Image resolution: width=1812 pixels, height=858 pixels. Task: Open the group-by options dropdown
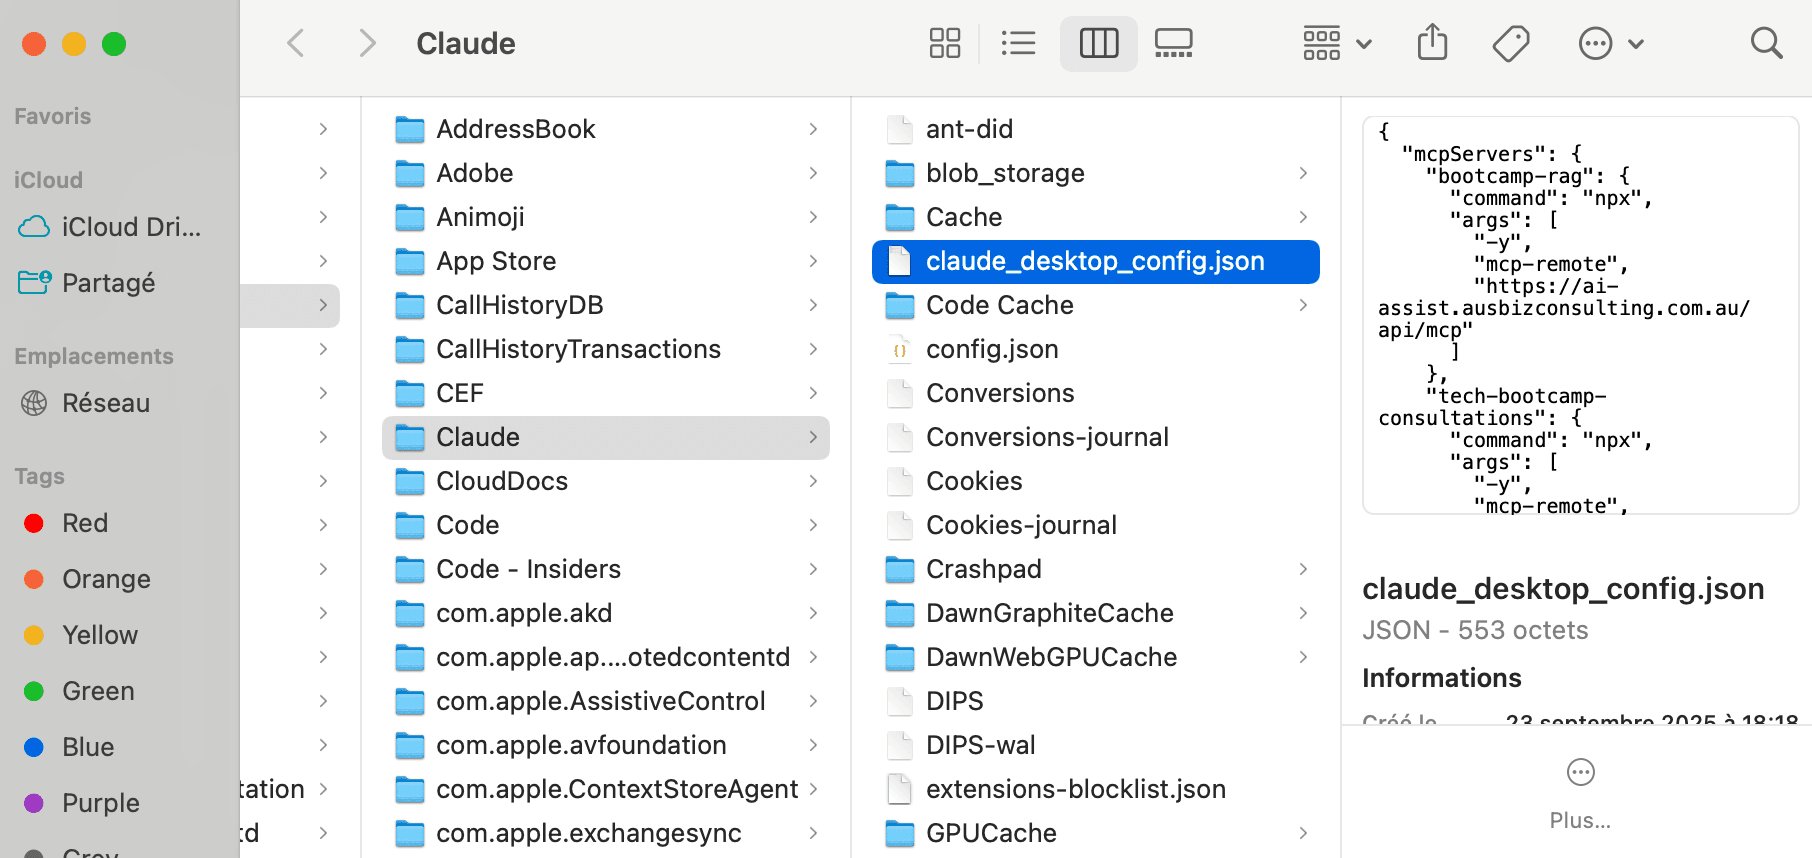pos(1336,44)
